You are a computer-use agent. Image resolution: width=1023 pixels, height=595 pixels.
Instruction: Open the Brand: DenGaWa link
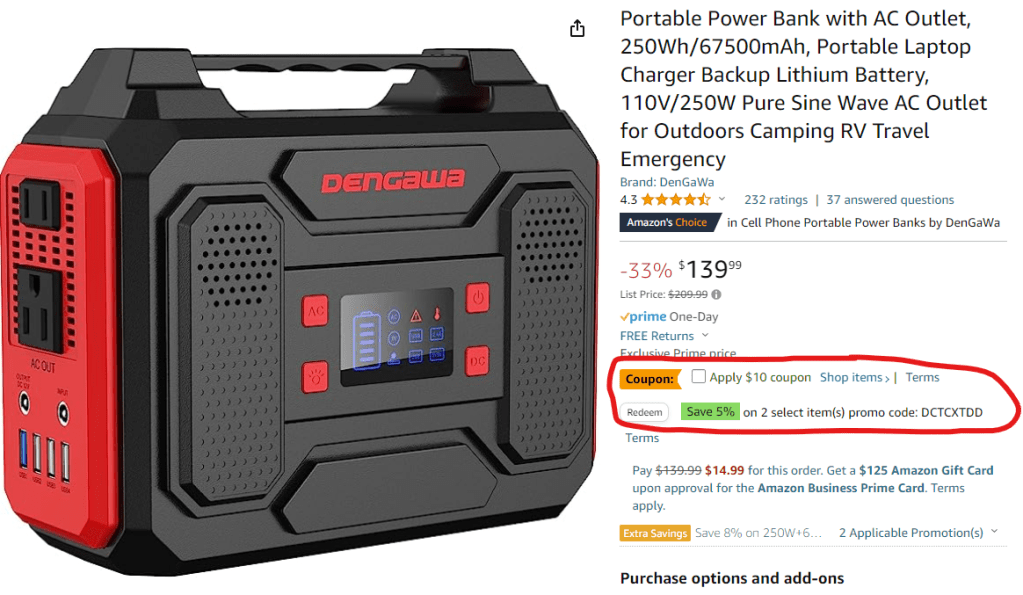tap(667, 182)
